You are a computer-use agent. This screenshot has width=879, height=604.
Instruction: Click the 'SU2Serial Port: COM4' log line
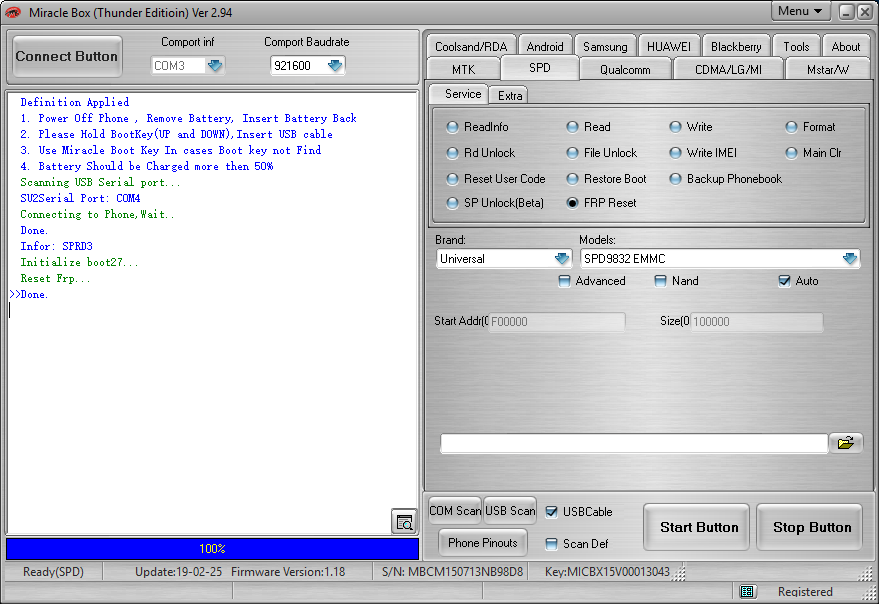[80, 198]
